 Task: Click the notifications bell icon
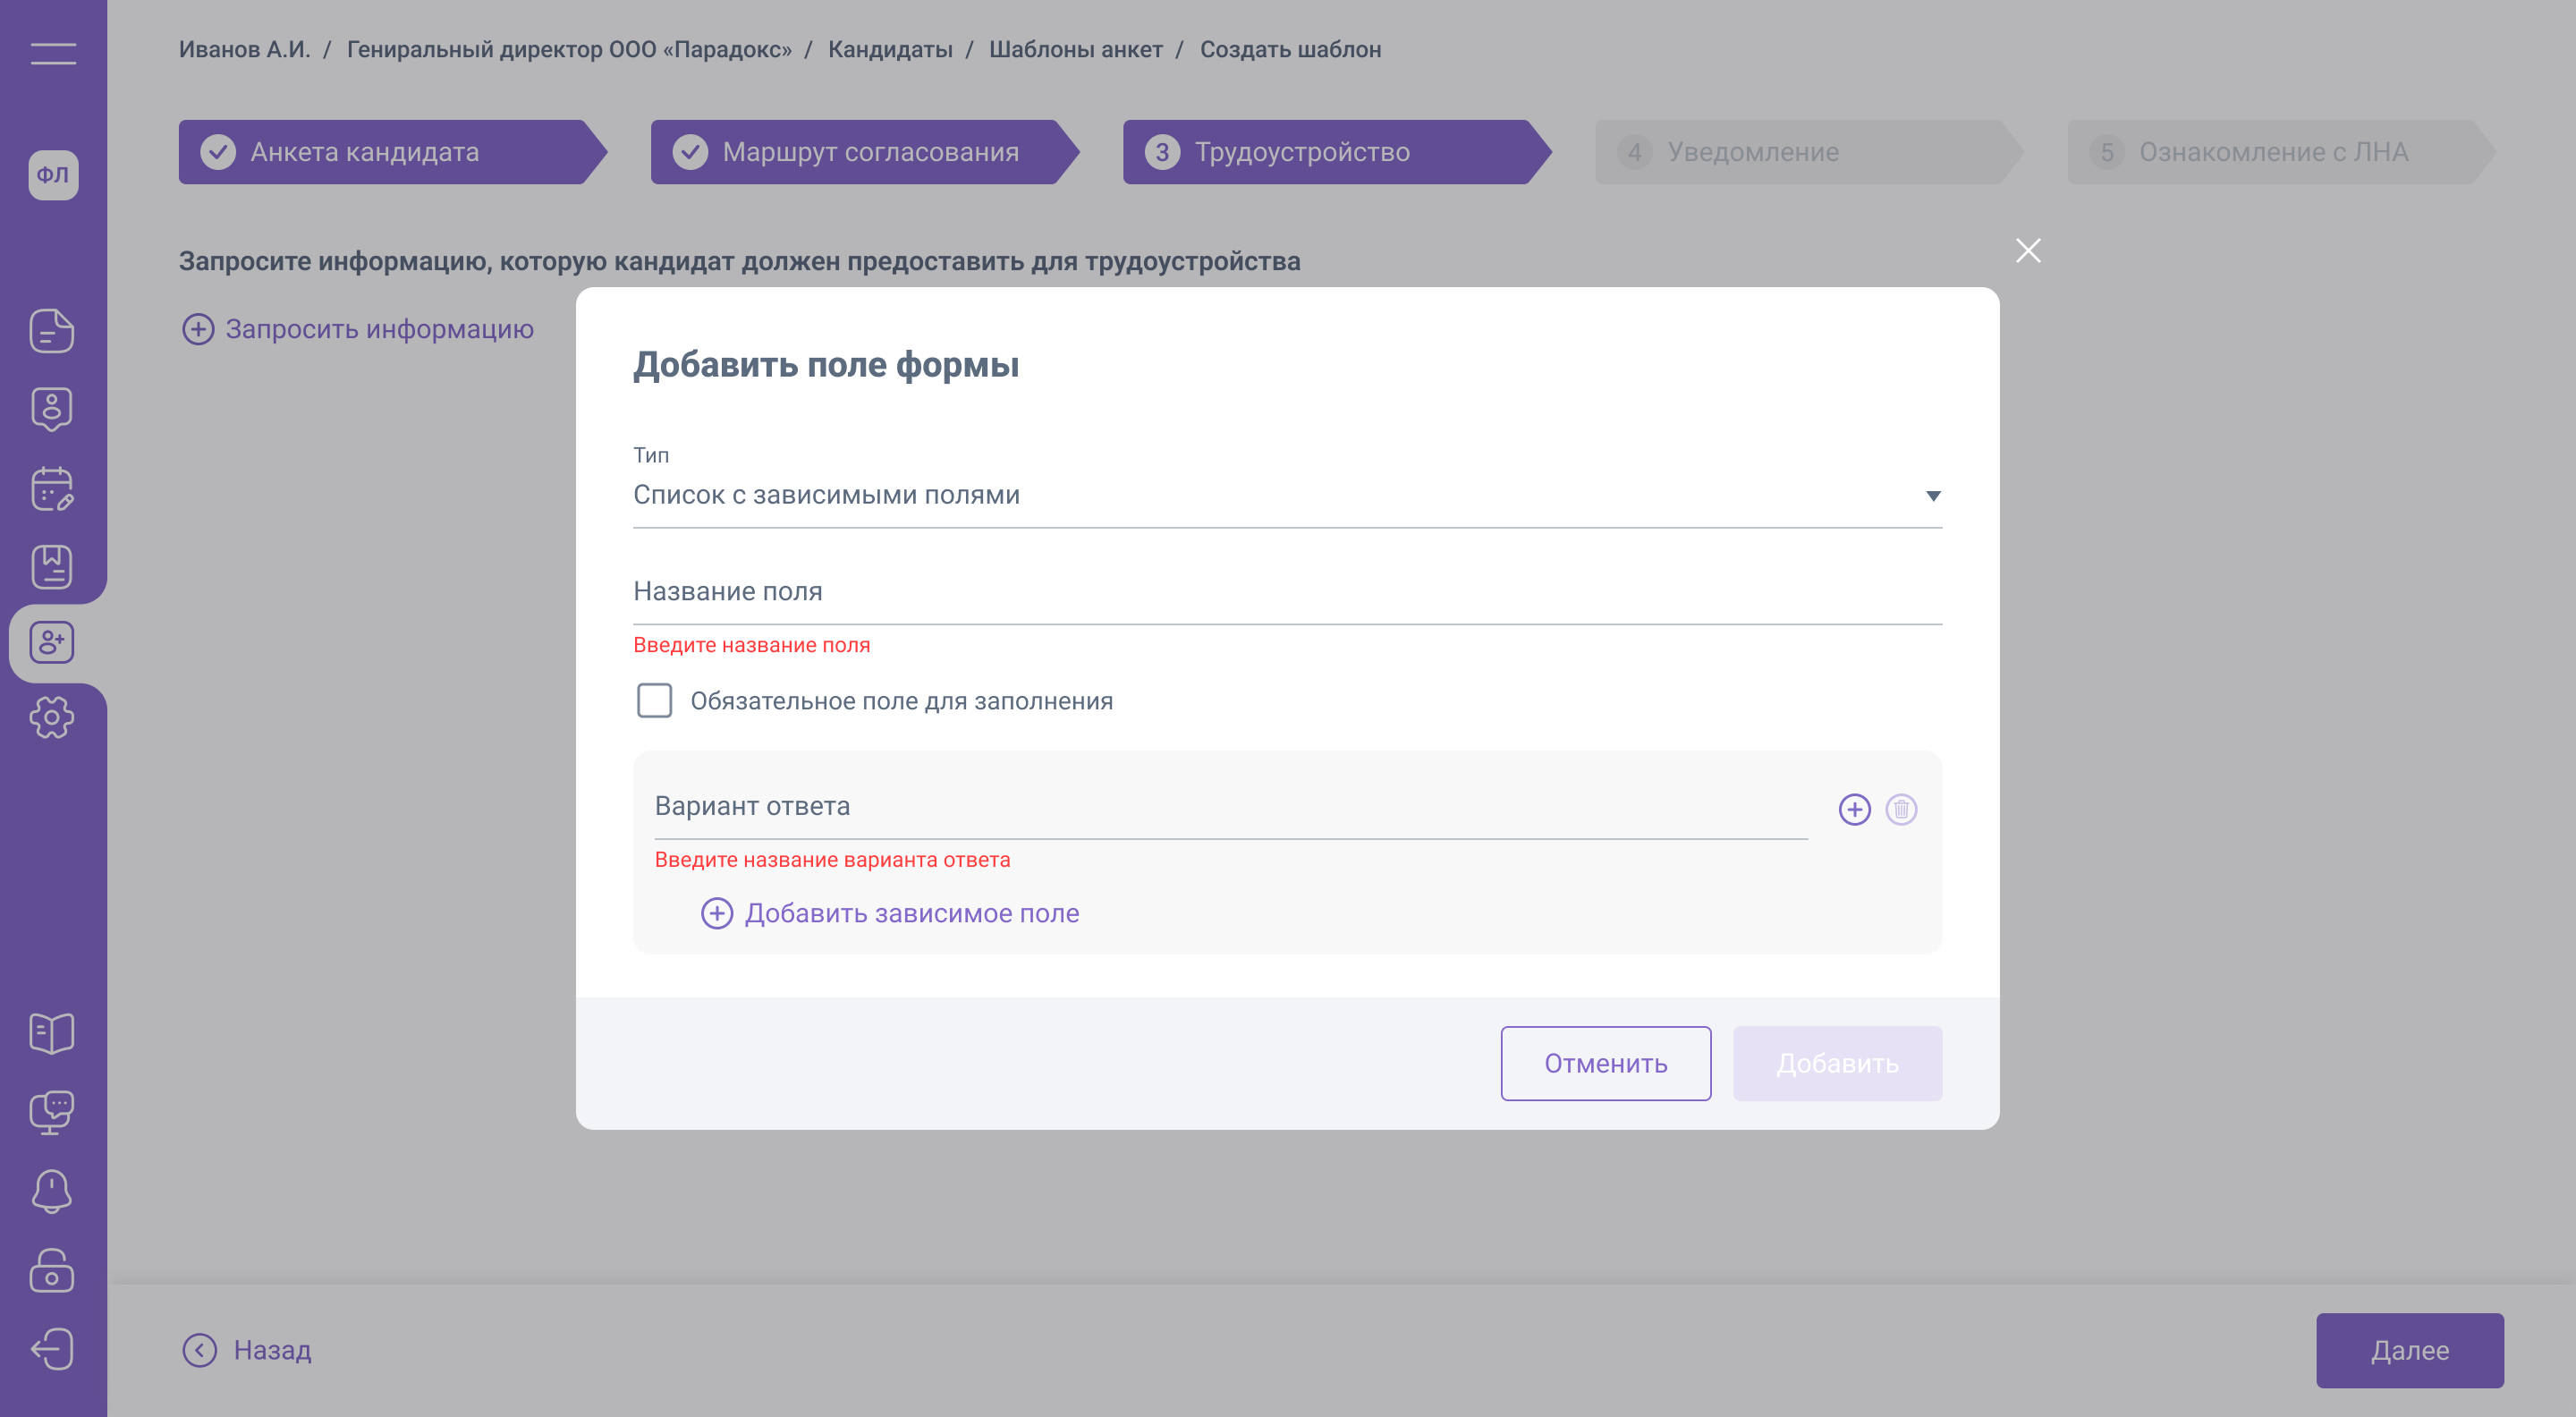[52, 1191]
